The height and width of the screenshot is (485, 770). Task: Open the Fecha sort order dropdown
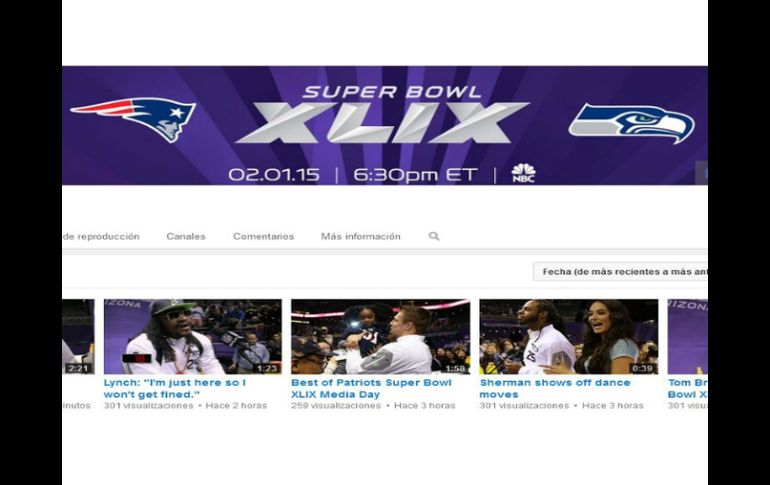(621, 271)
